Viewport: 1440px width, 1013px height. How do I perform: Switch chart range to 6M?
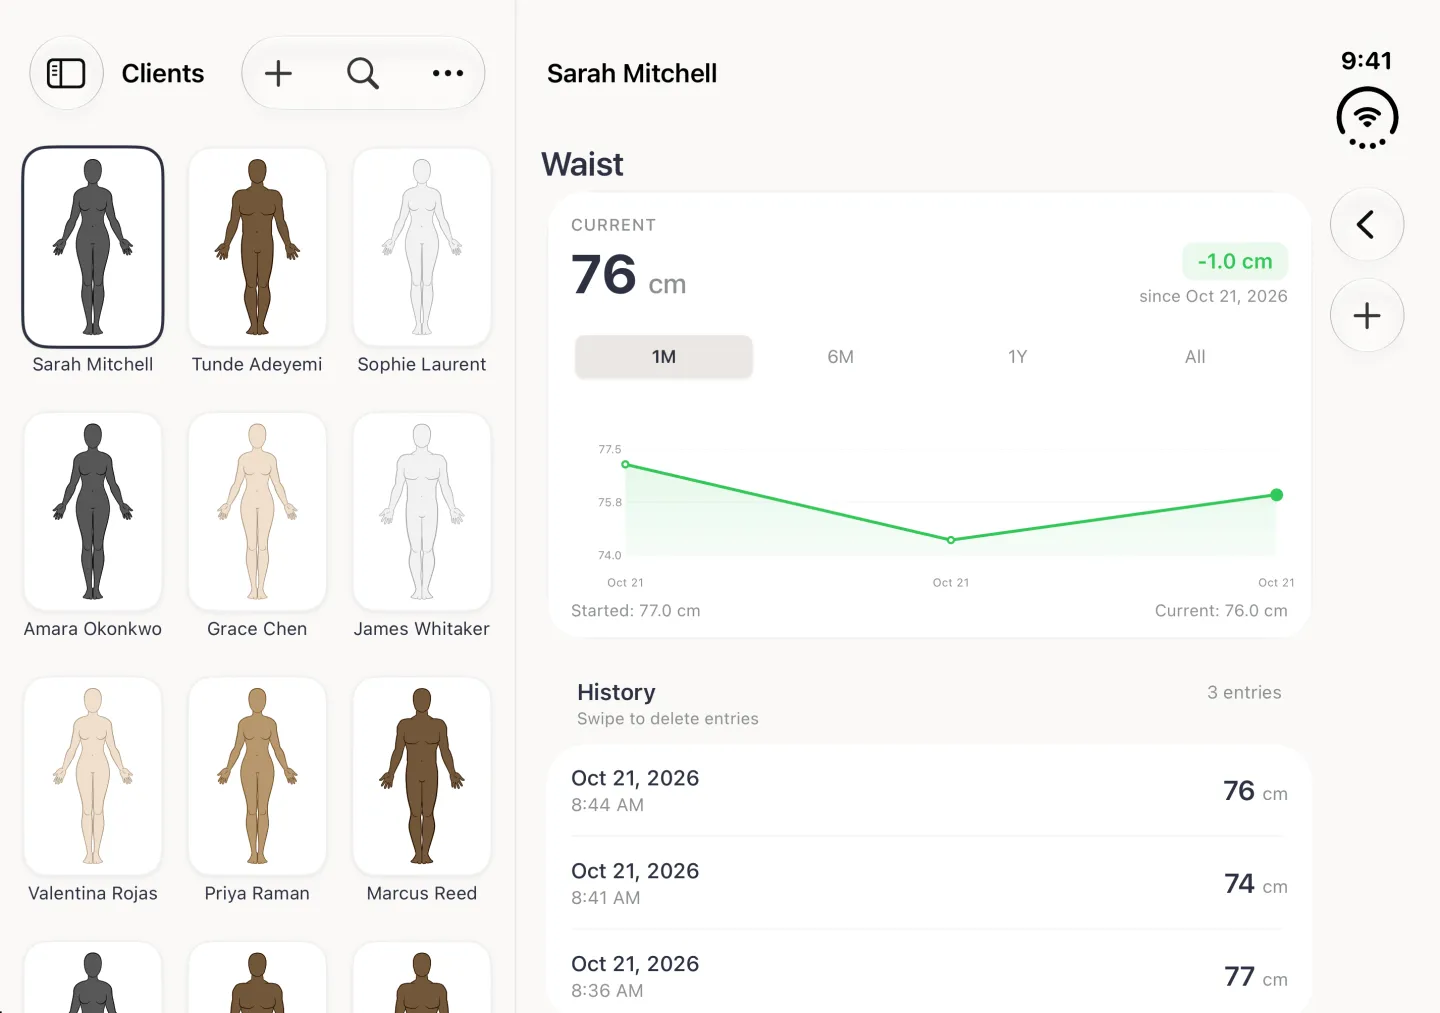(841, 357)
